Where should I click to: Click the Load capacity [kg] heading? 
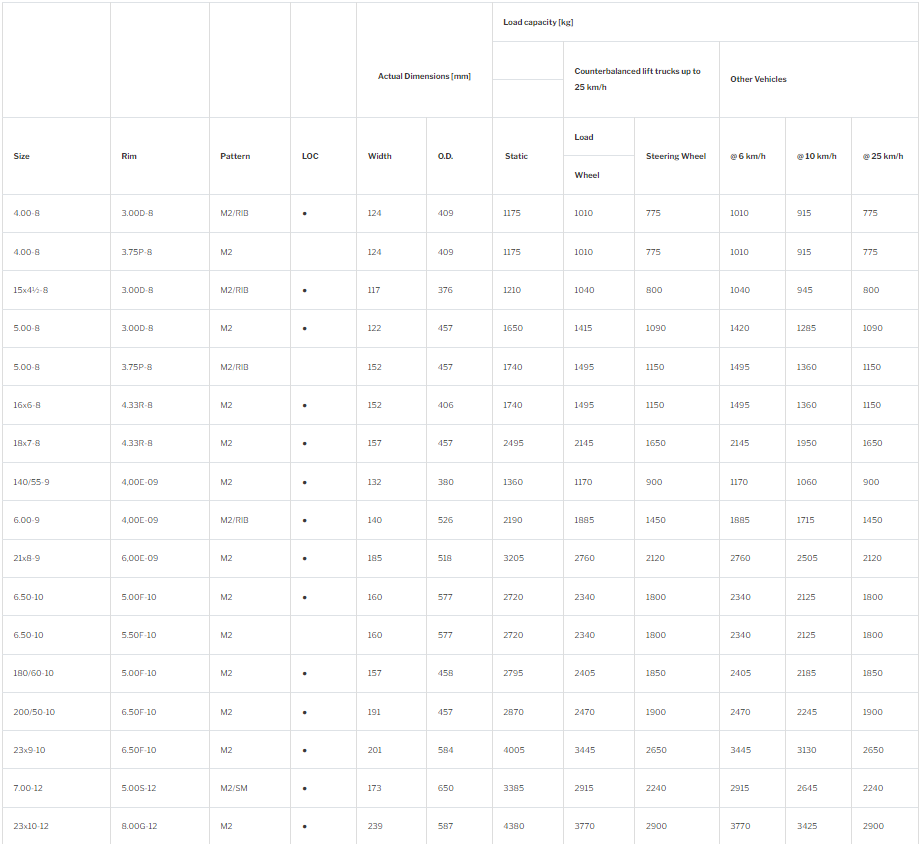(x=538, y=22)
